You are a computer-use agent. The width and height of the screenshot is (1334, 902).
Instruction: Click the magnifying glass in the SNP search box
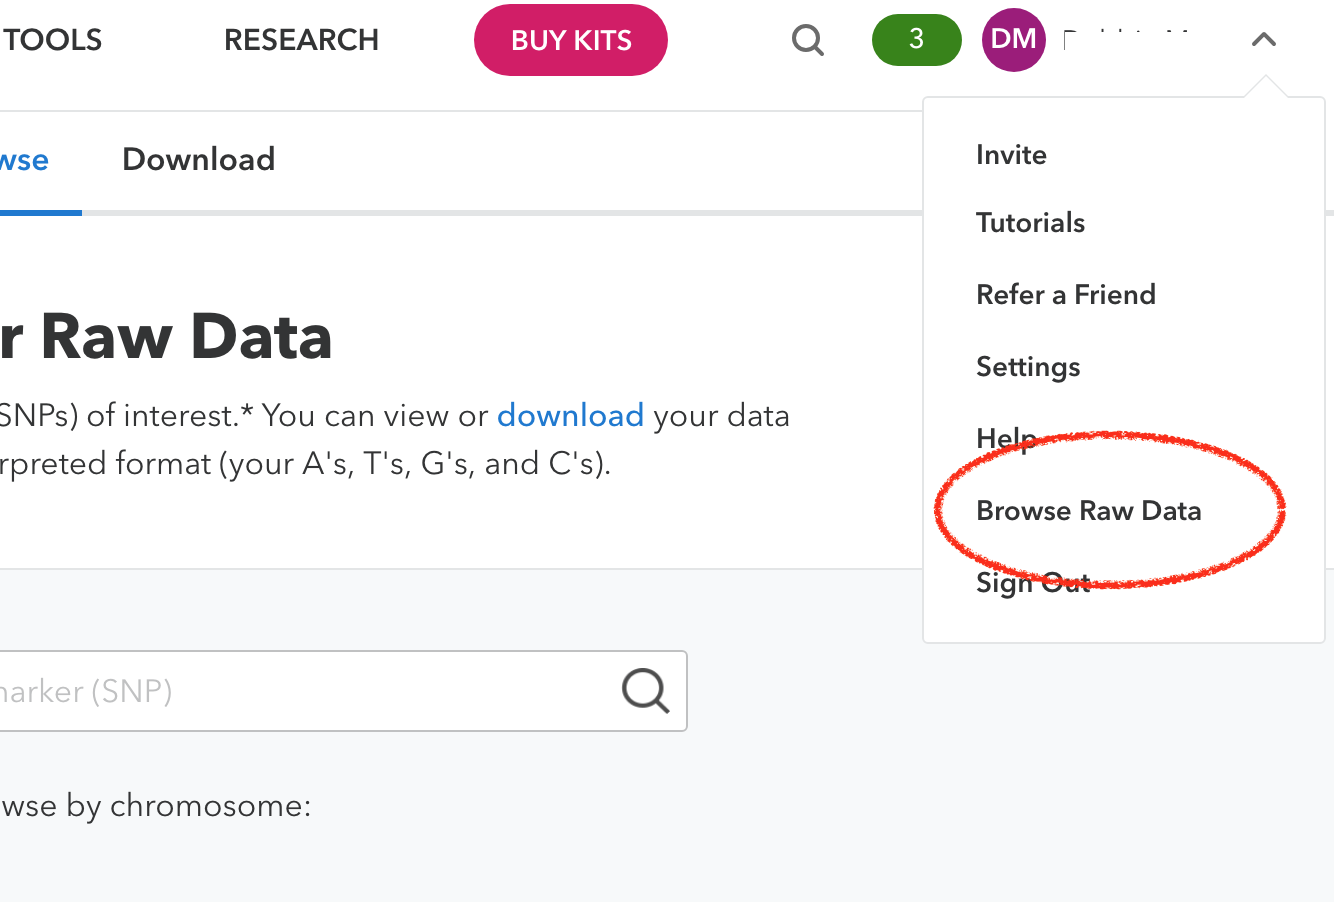coord(645,691)
